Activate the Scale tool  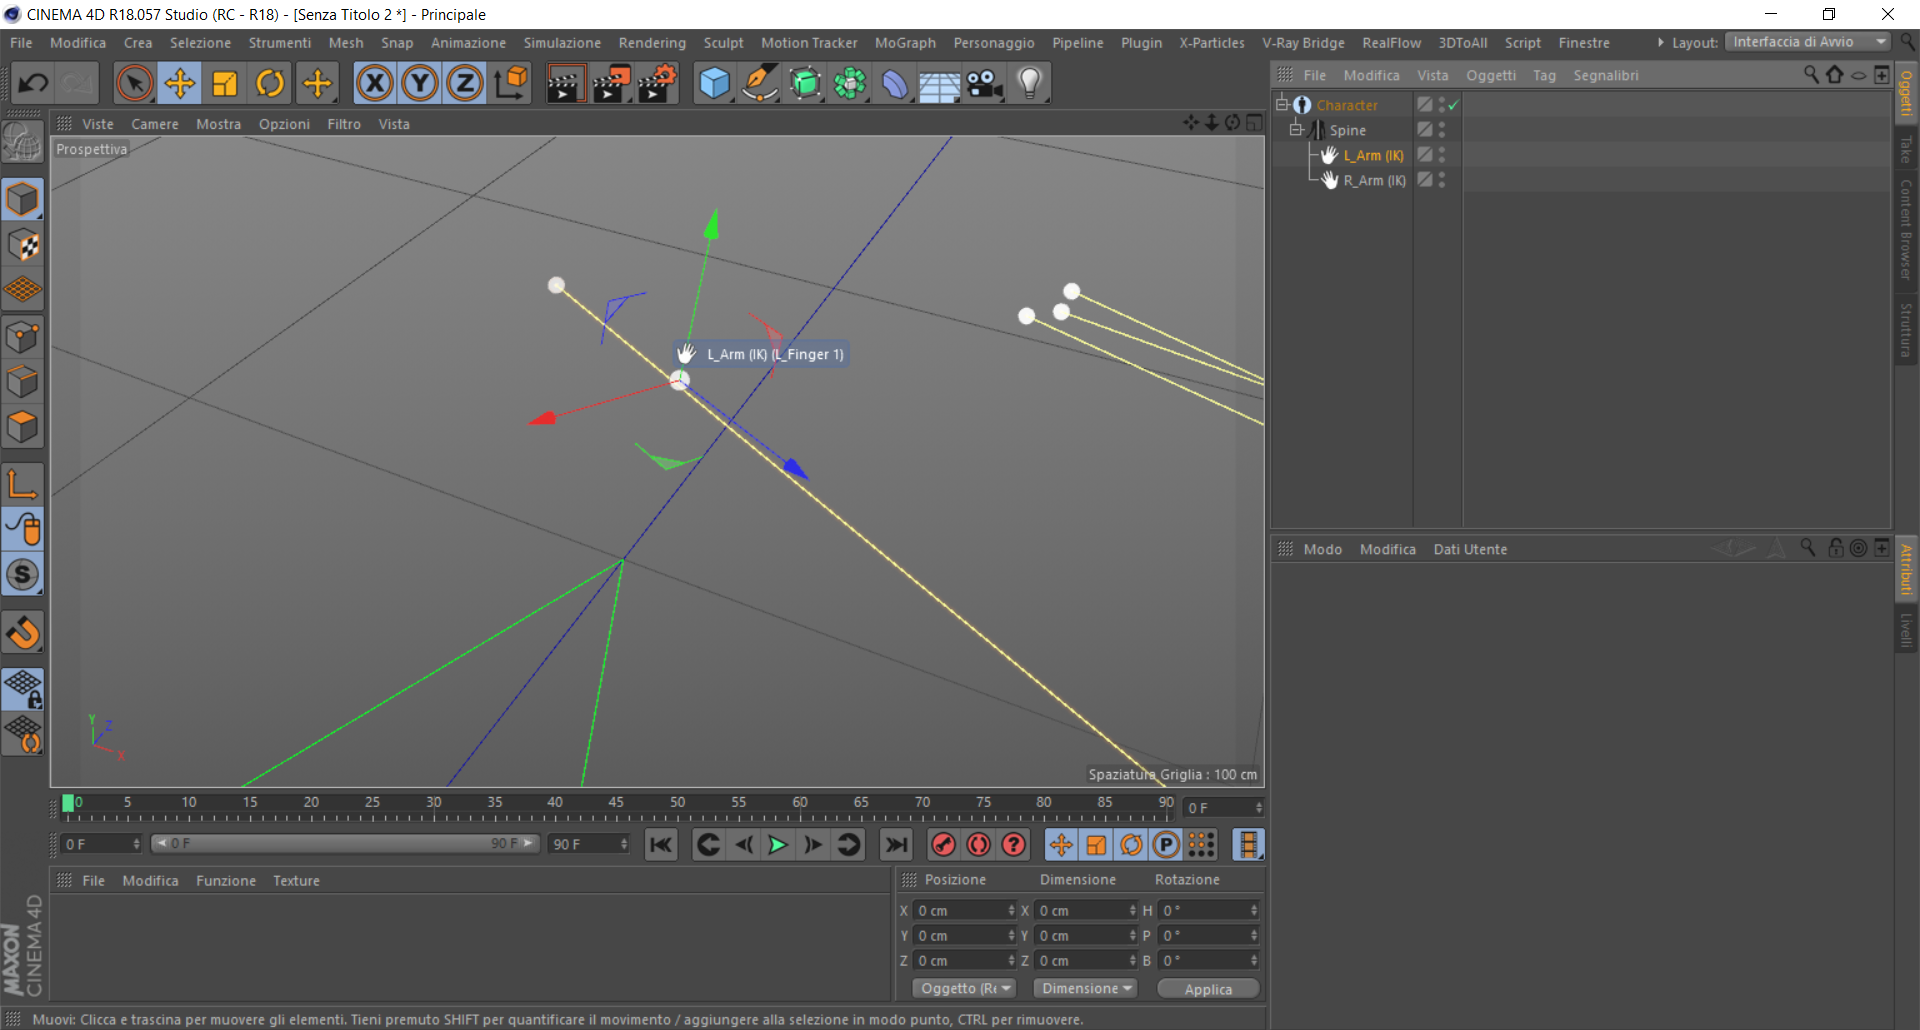[x=225, y=83]
